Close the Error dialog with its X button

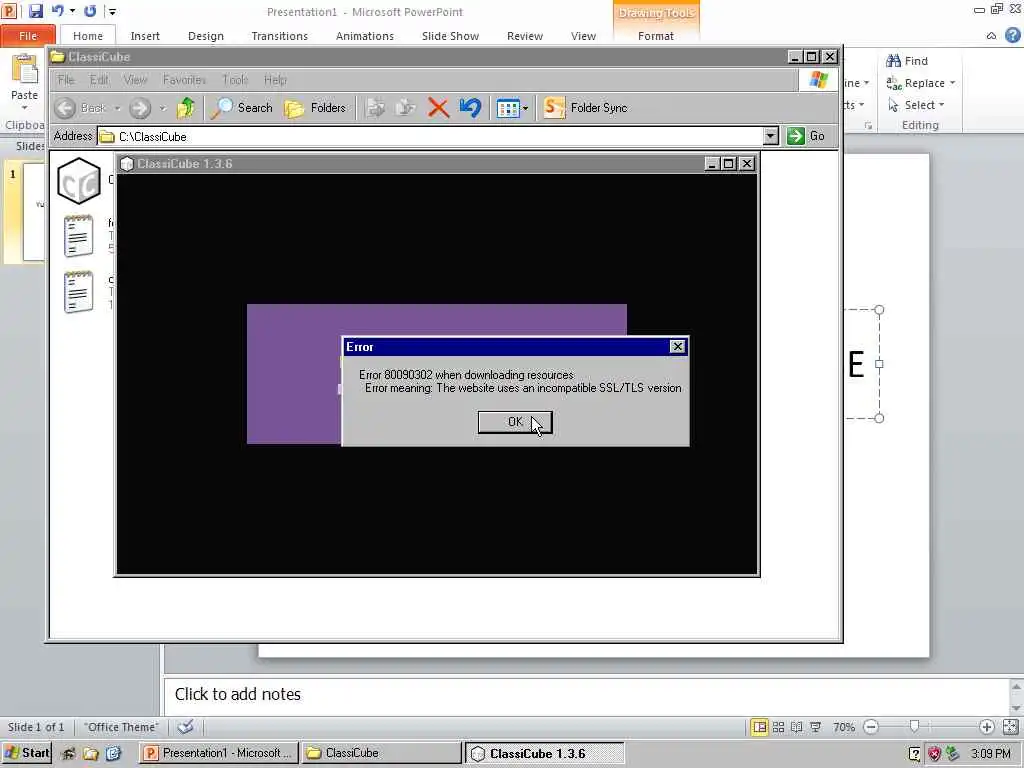coord(678,347)
